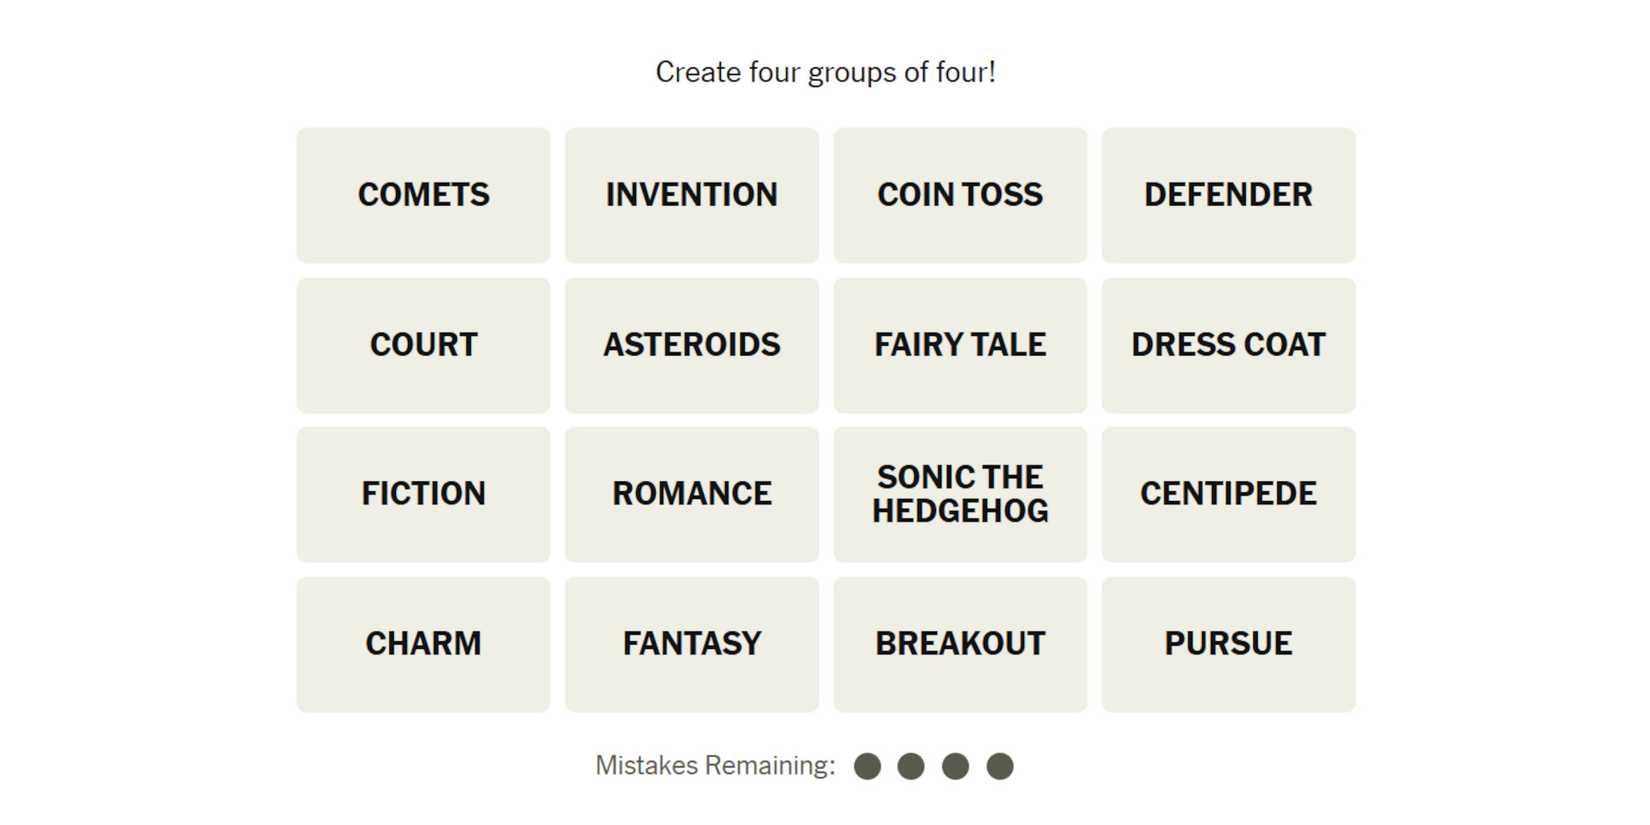The width and height of the screenshot is (1650, 825).
Task: Select the FANTASY tile
Action: tap(691, 644)
